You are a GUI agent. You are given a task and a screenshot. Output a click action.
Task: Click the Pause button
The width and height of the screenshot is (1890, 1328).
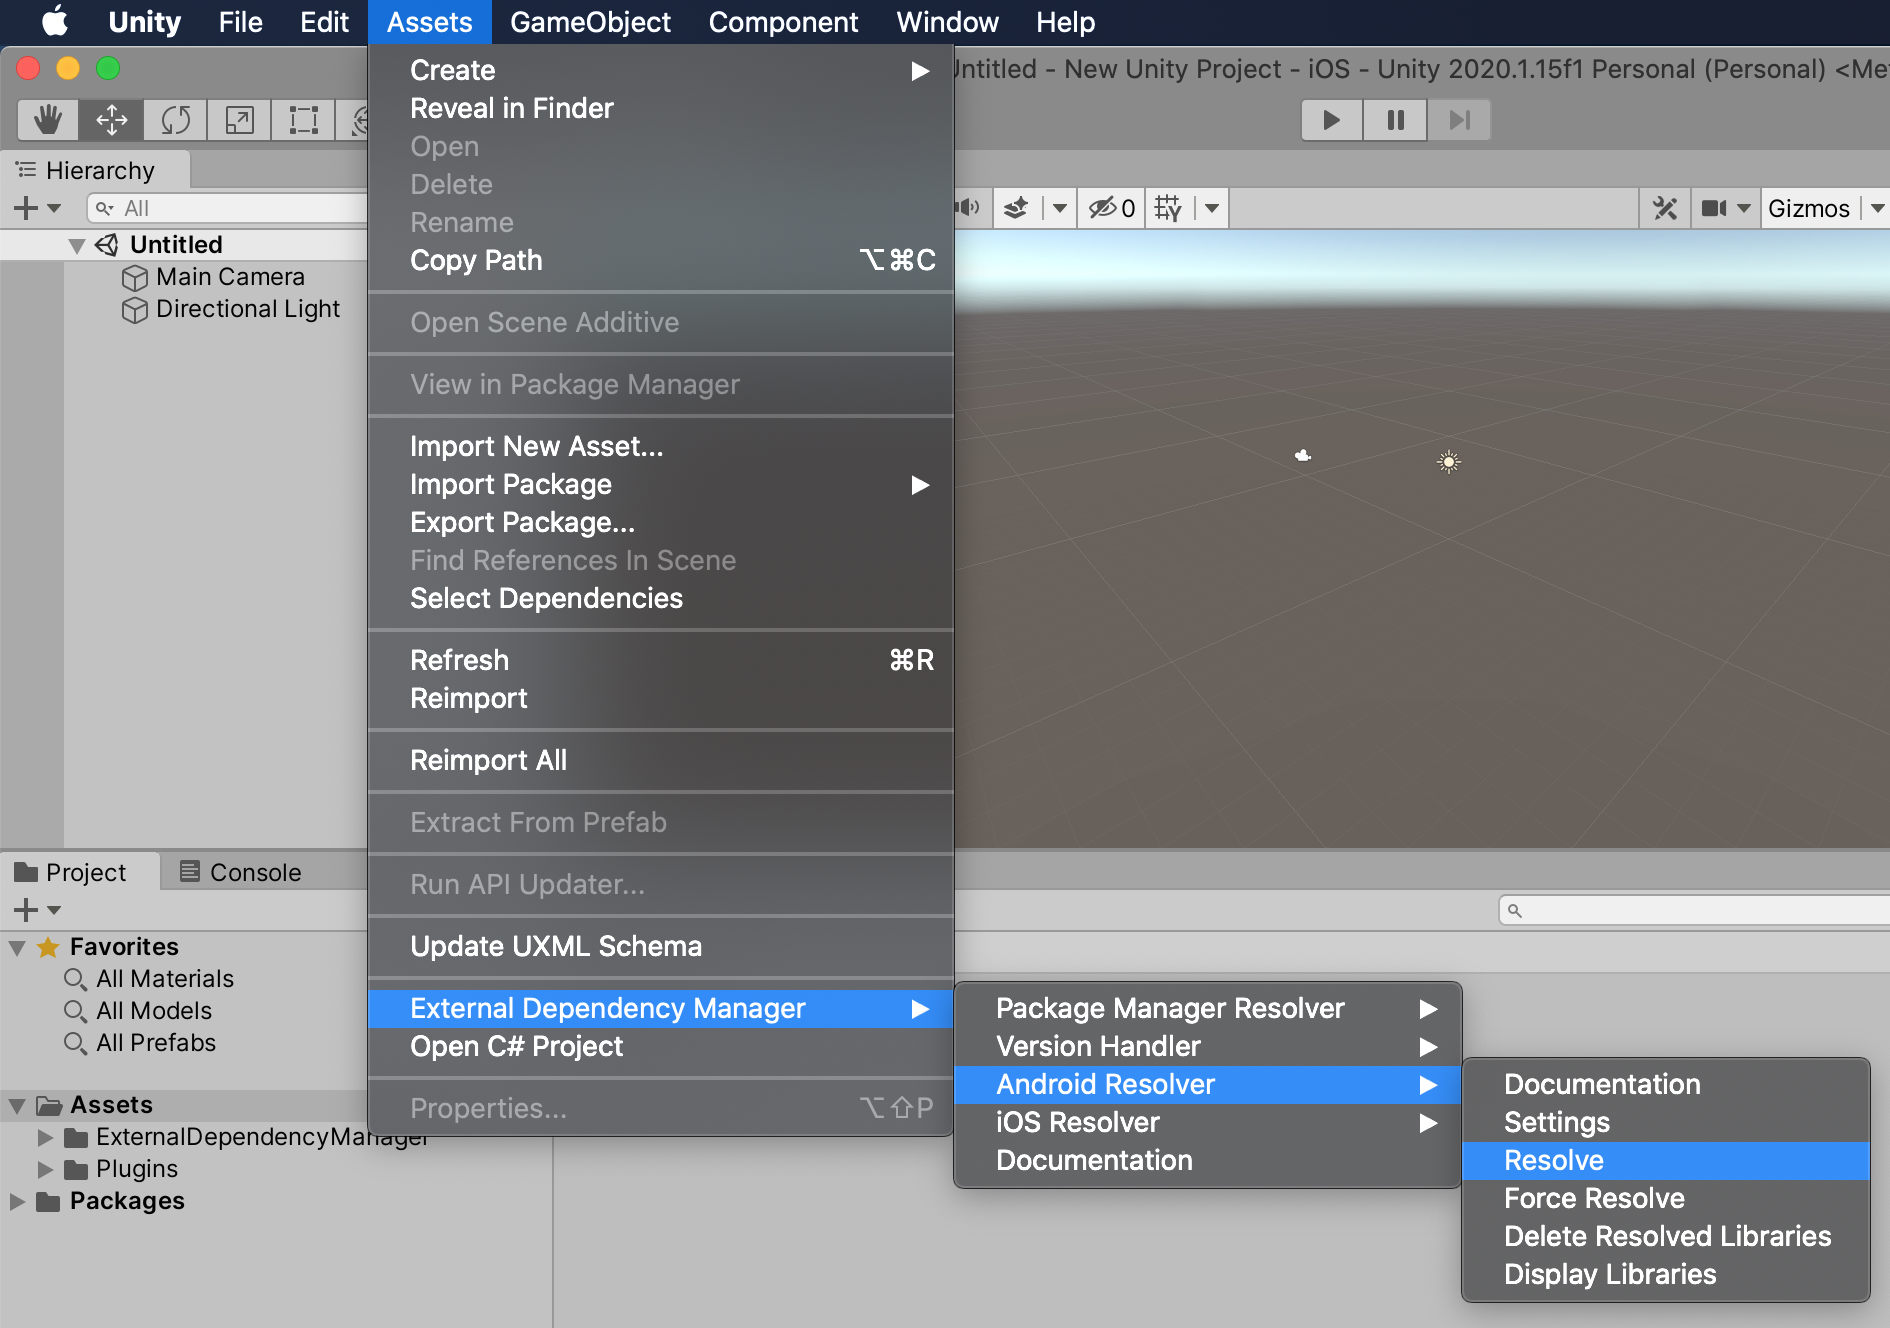click(1395, 120)
